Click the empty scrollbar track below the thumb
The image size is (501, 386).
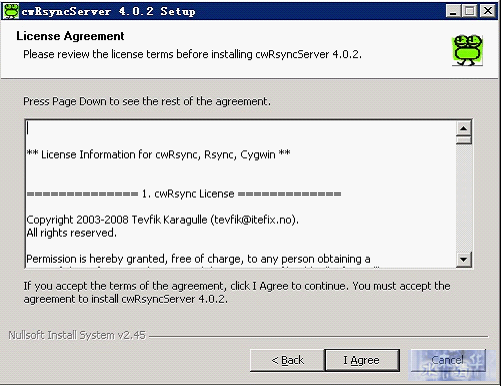464,198
